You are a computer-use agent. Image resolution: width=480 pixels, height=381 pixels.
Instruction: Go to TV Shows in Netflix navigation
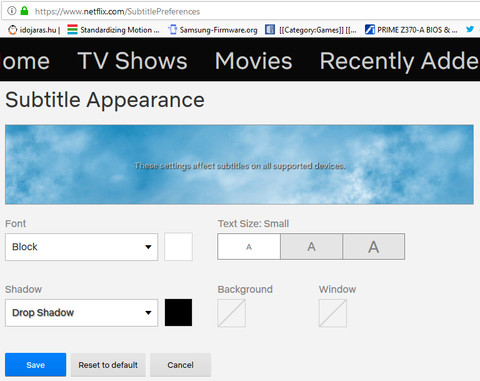[132, 61]
